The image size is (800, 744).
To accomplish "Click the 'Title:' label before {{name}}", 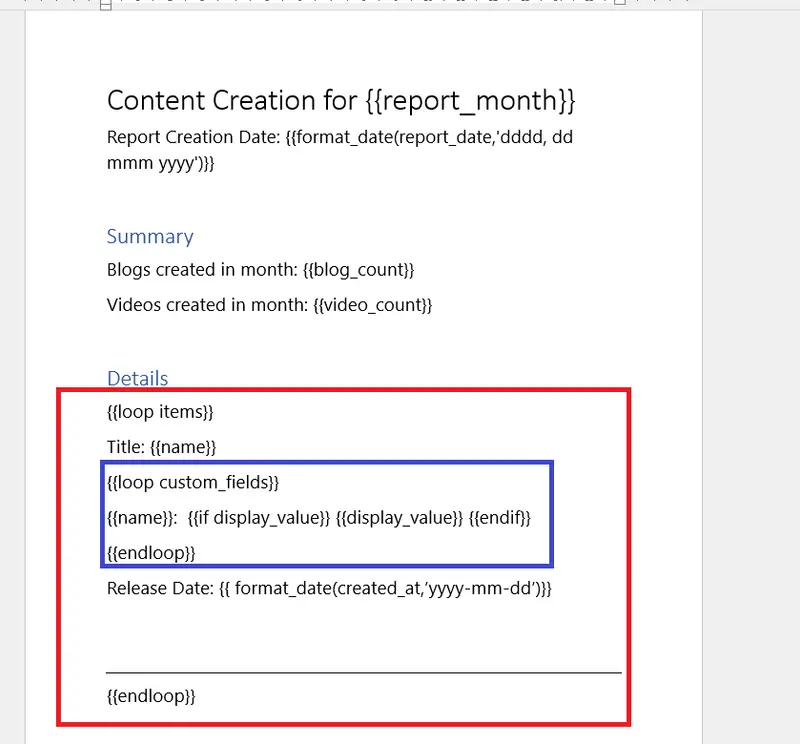I will pos(126,448).
